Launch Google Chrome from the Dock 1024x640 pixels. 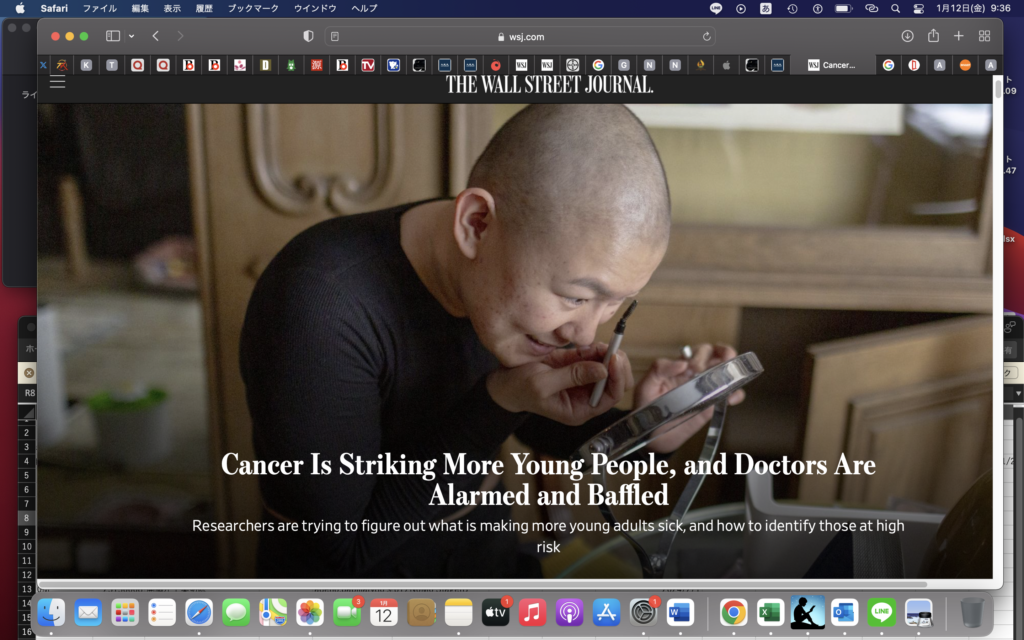733,612
